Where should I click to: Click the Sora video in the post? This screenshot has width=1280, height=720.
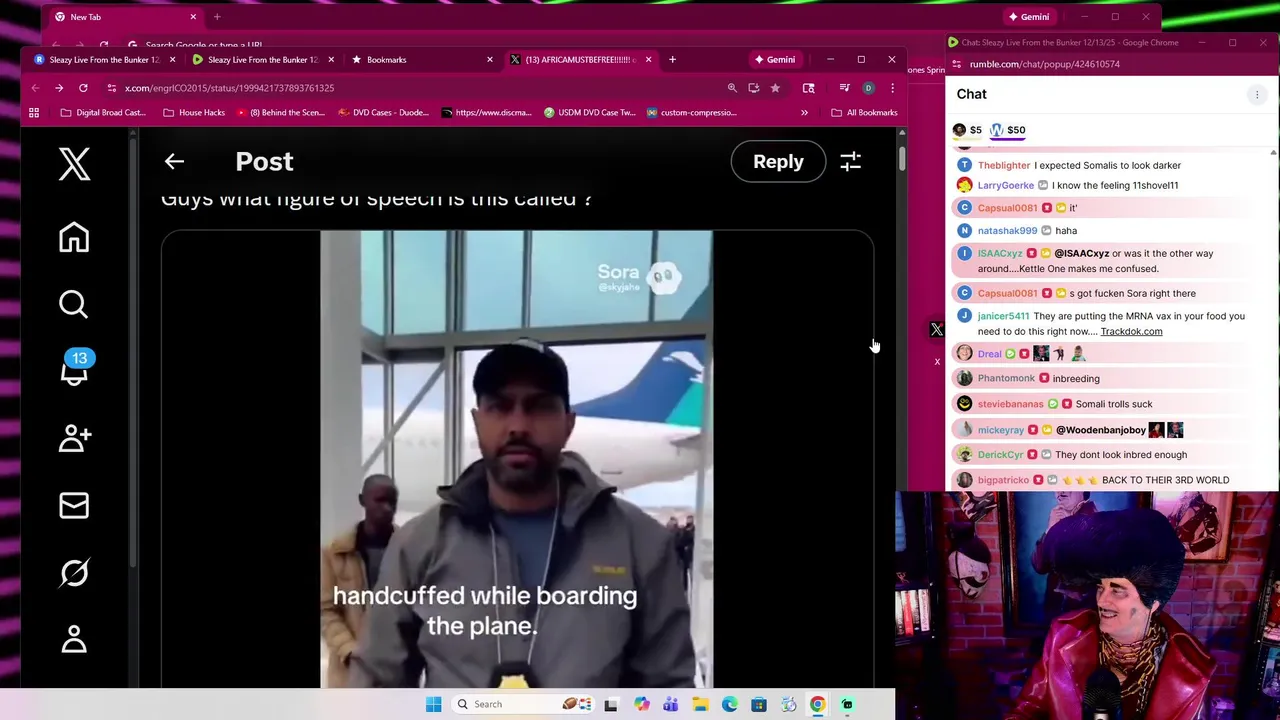point(517,459)
